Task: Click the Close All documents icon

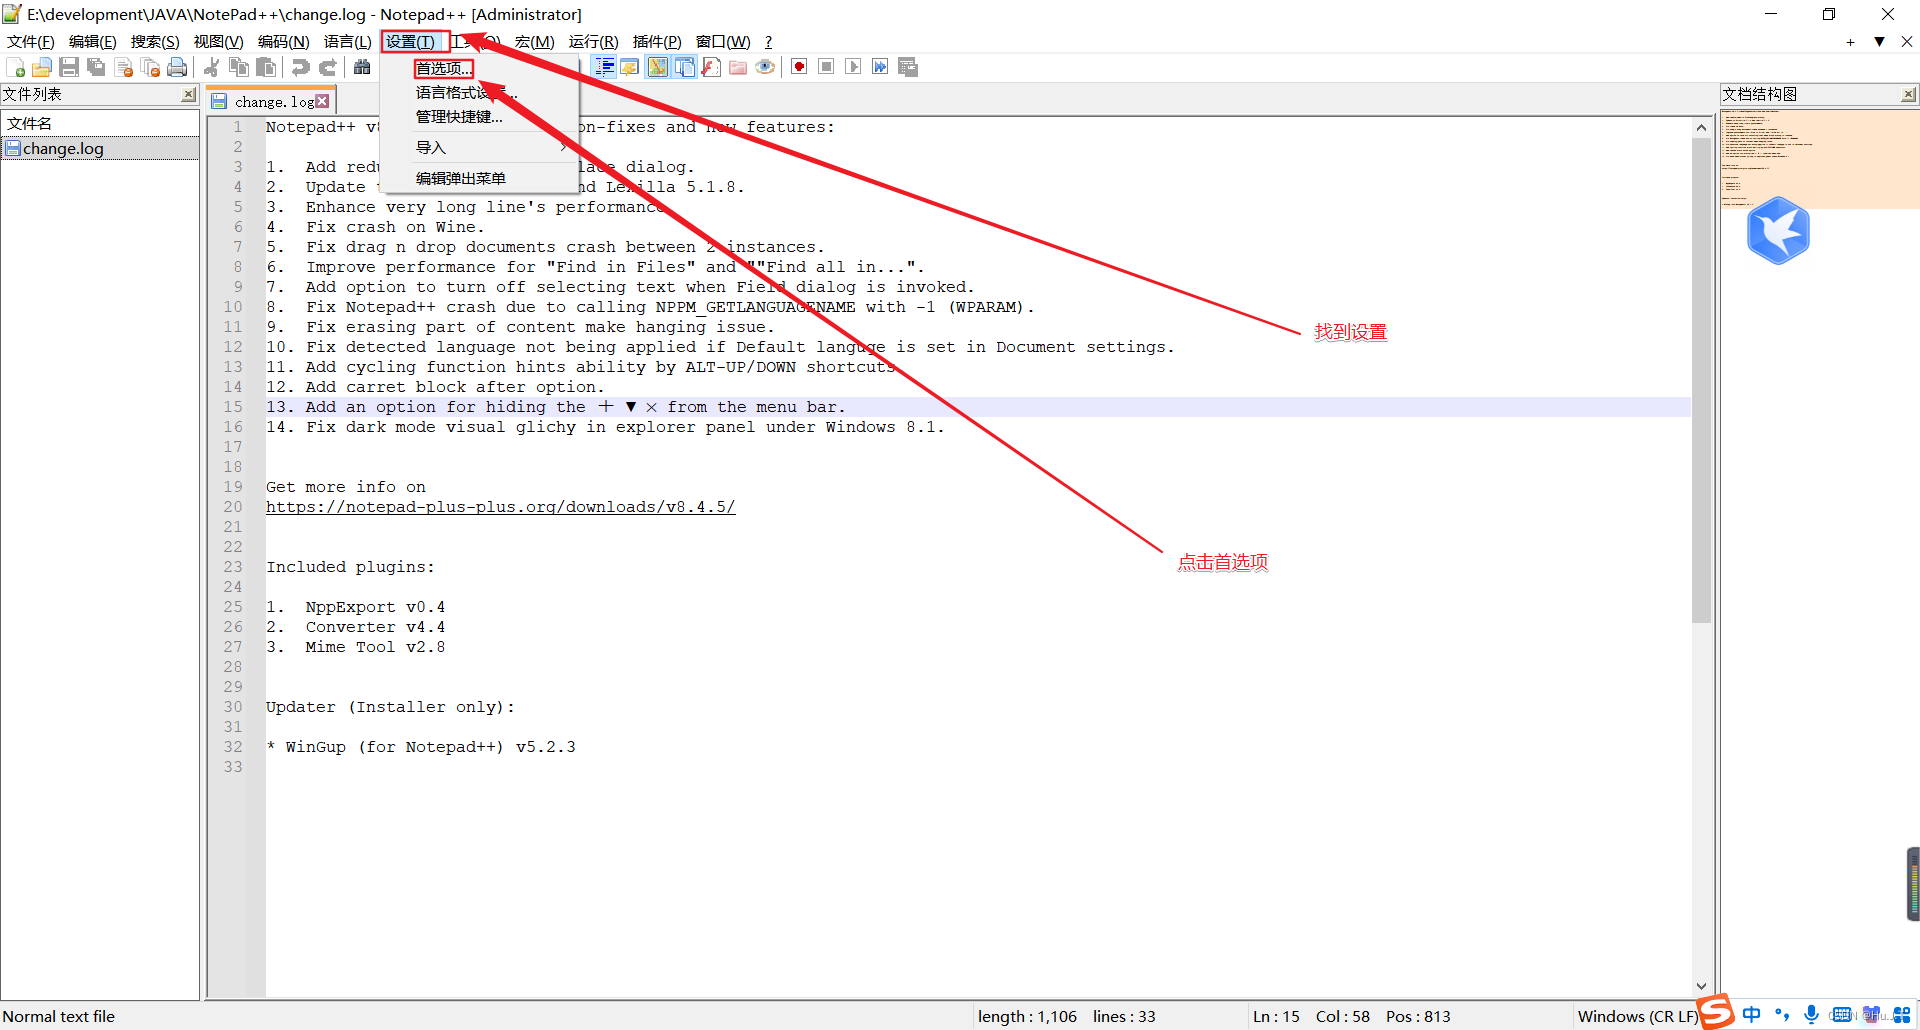Action: point(151,67)
